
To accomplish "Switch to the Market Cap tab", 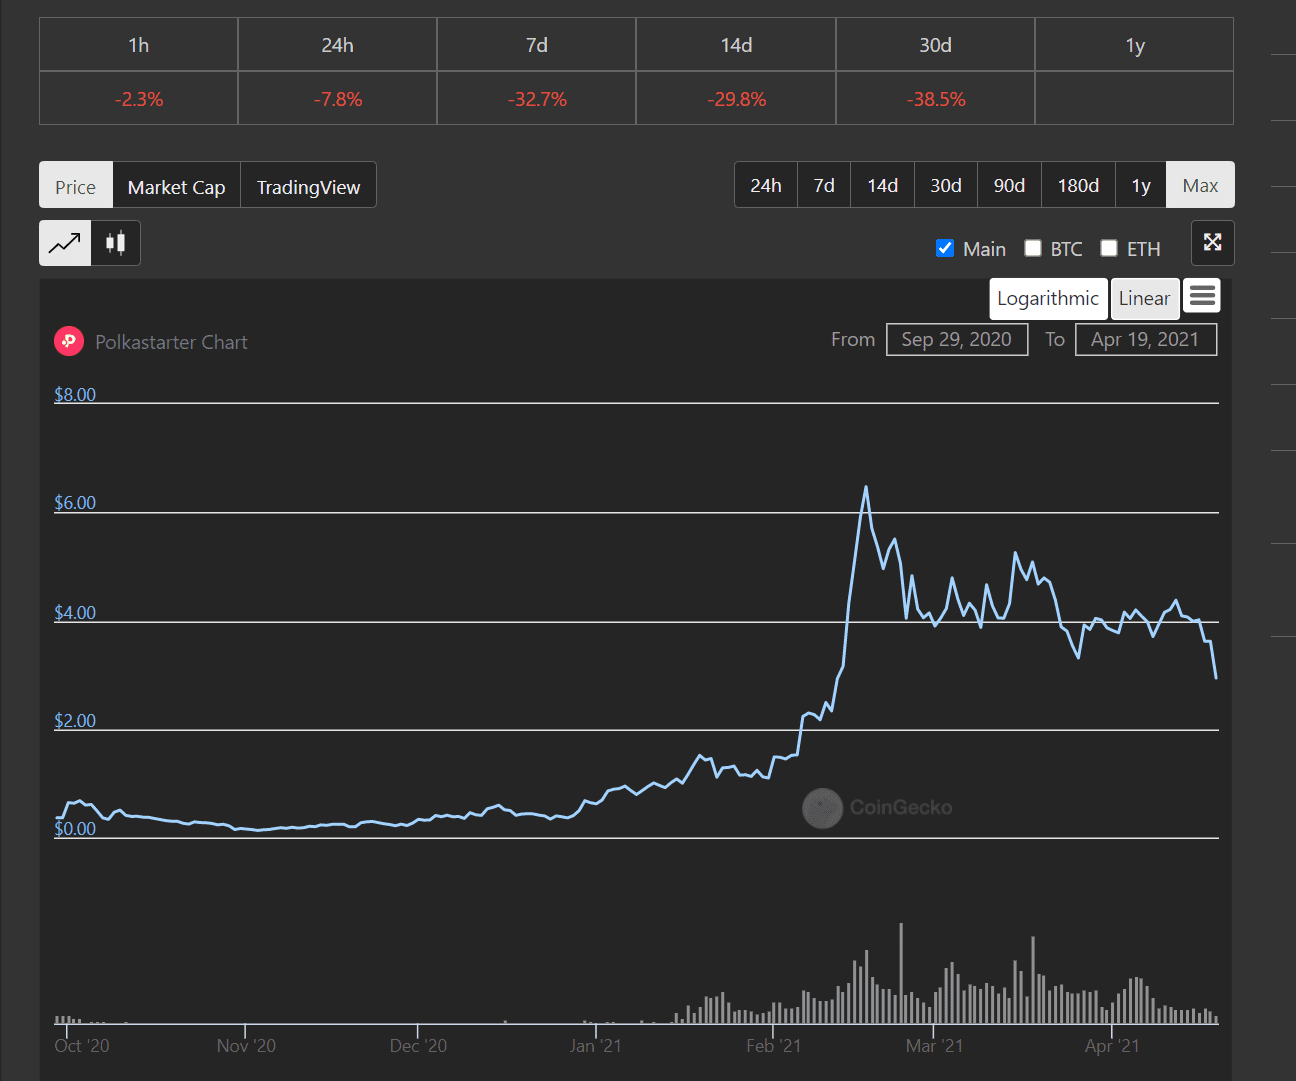I will [x=177, y=186].
